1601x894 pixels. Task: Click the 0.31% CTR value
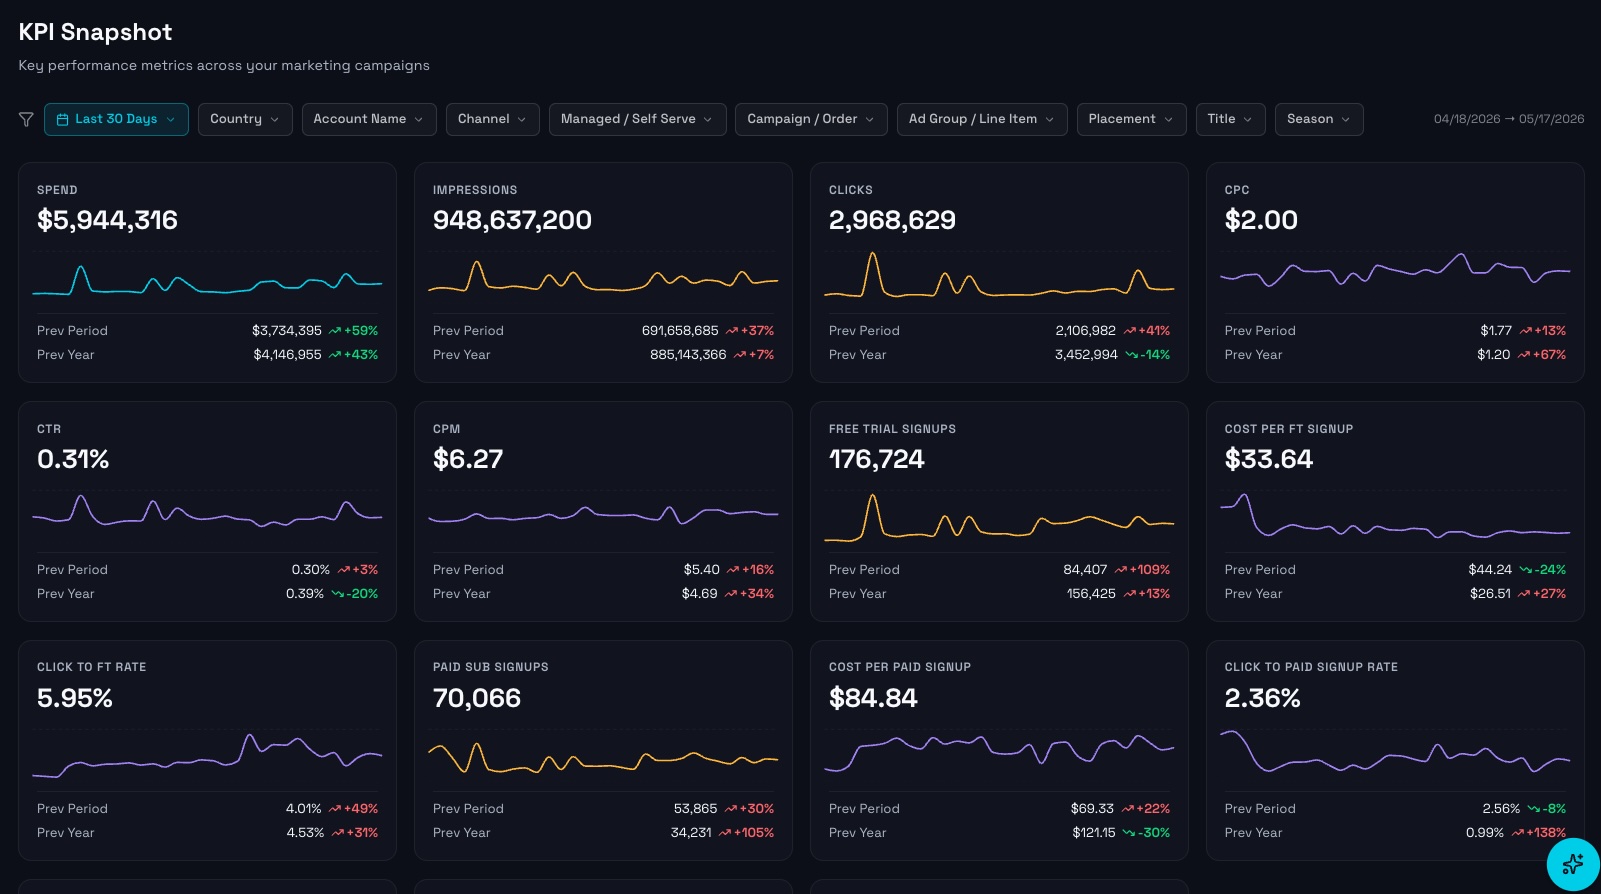(73, 459)
